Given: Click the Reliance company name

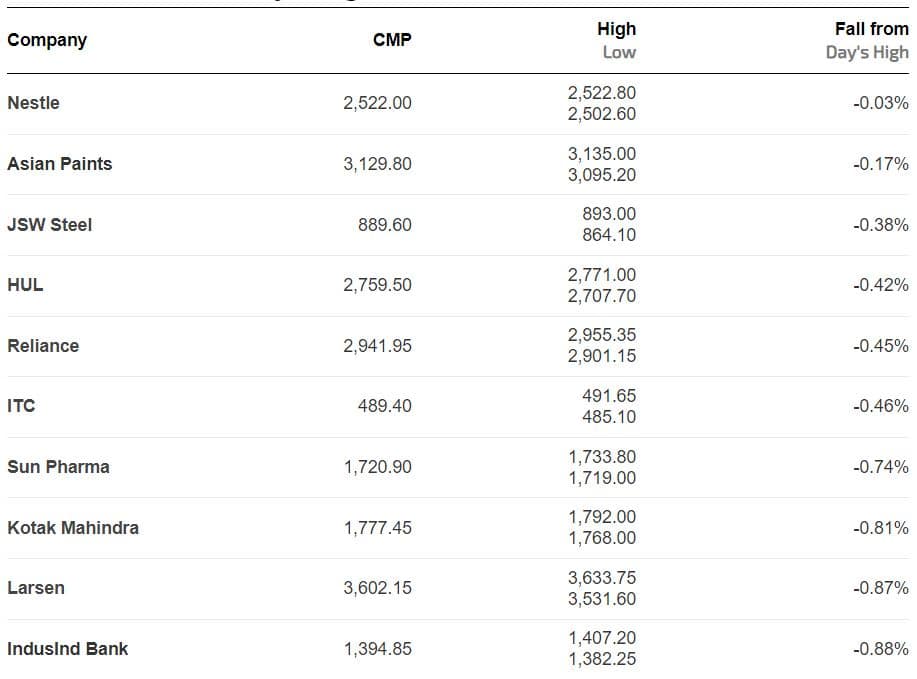Looking at the screenshot, I should (43, 346).
